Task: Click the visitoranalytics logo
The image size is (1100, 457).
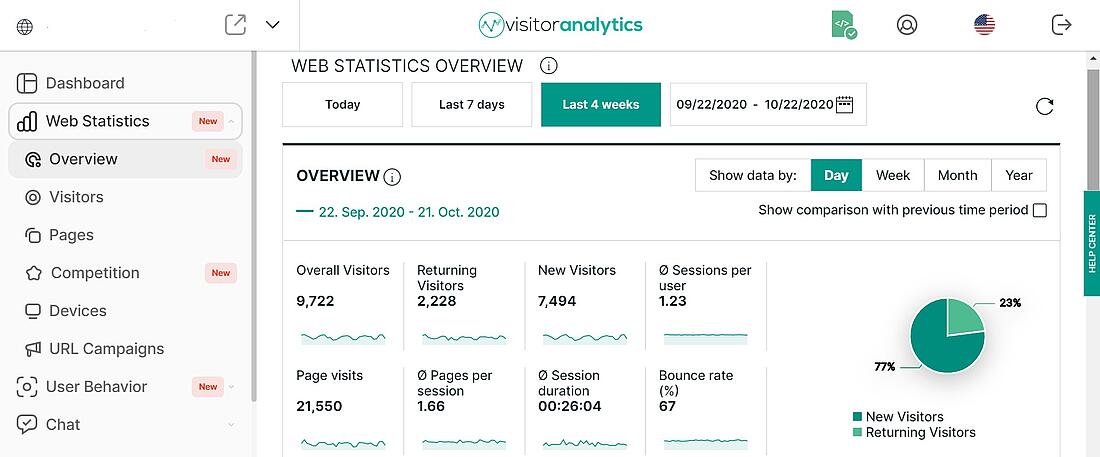Action: 560,25
